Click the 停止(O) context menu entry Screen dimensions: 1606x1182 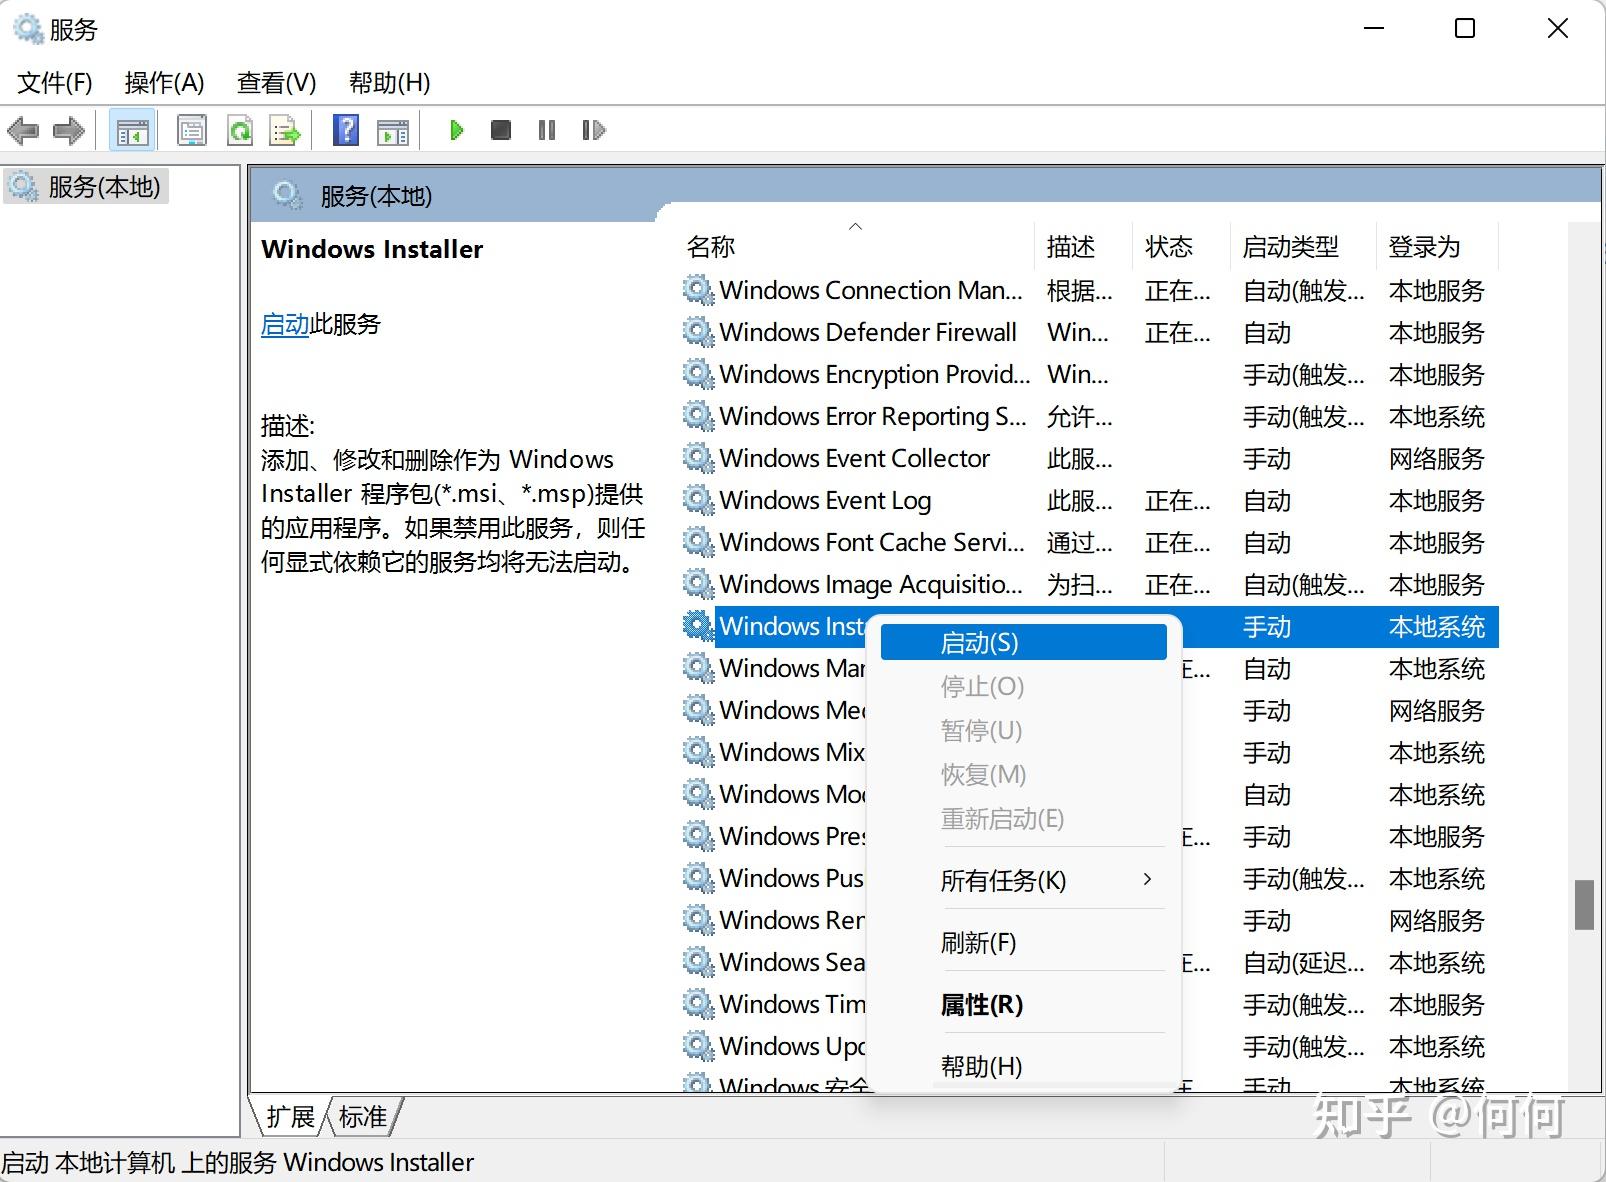click(x=1024, y=687)
